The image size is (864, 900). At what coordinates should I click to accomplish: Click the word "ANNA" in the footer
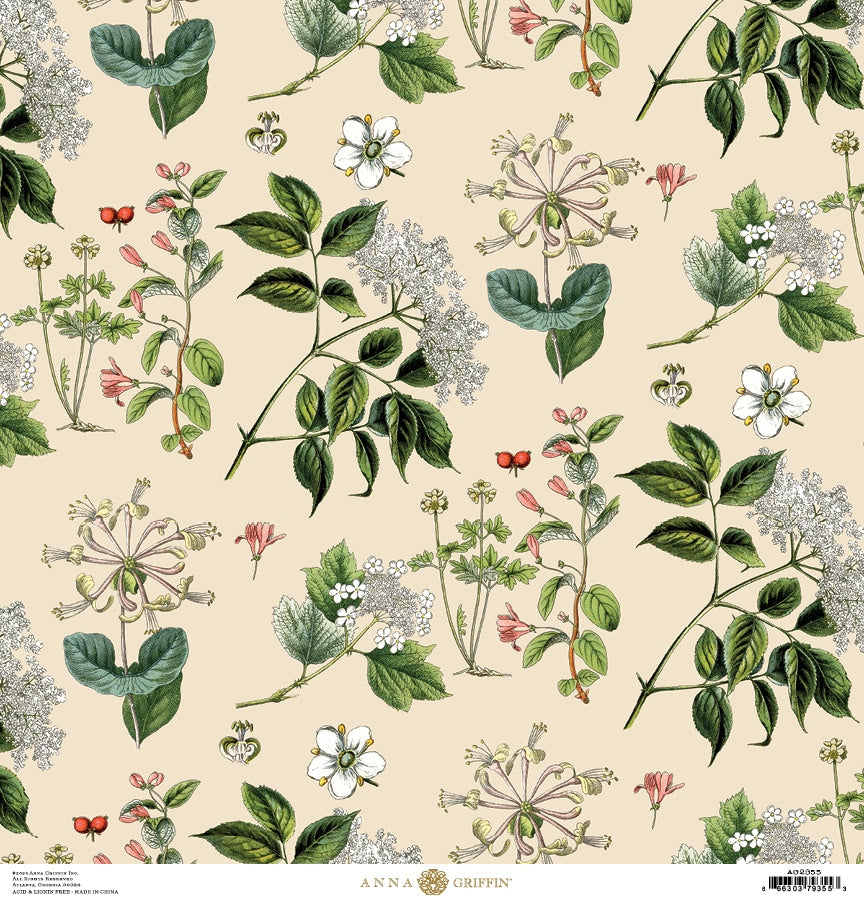click(x=385, y=883)
